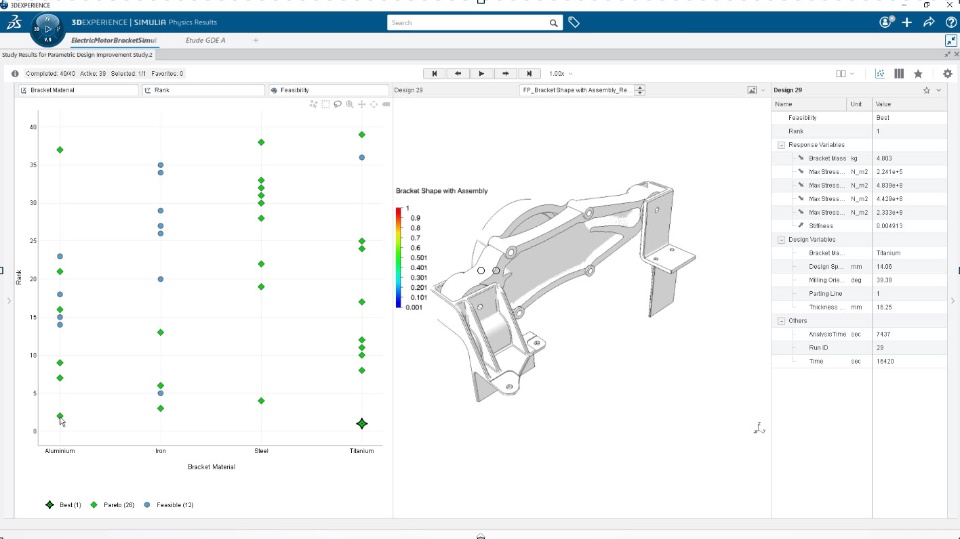Expand the right side panel arrow
This screenshot has width=960, height=539.
tap(953, 301)
